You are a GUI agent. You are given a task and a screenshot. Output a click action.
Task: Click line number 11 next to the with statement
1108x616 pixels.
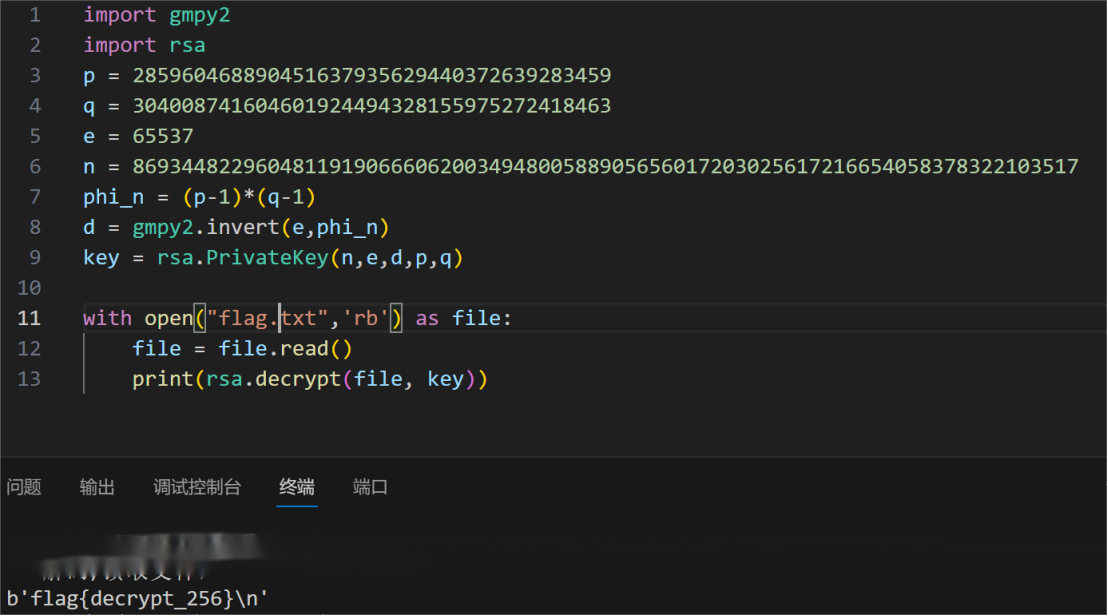coord(29,317)
